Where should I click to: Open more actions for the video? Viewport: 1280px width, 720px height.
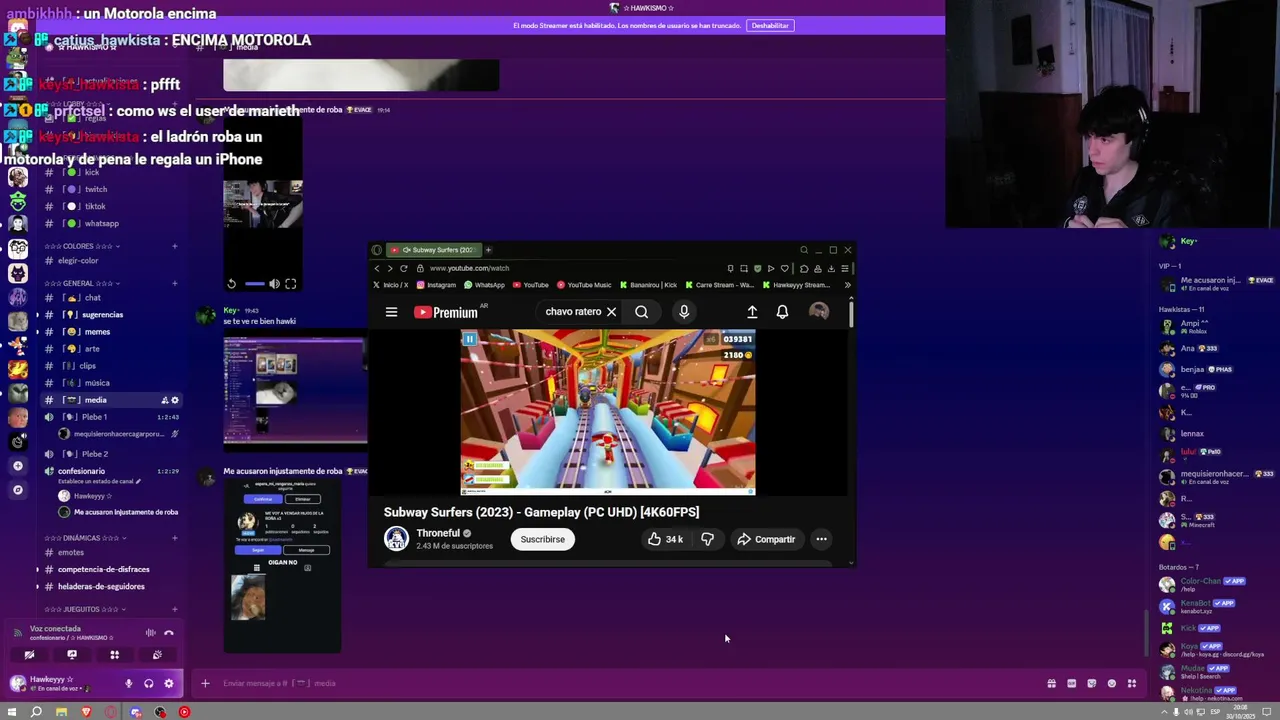click(821, 539)
